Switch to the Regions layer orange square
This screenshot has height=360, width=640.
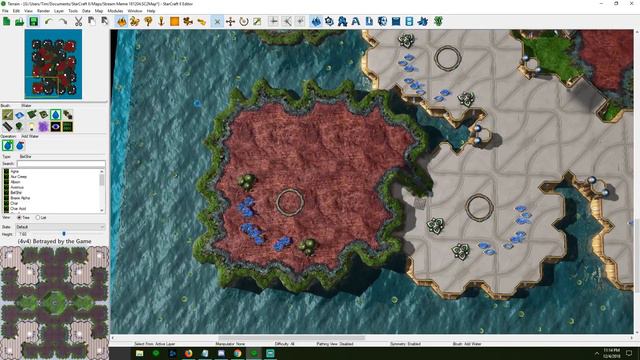coord(175,22)
